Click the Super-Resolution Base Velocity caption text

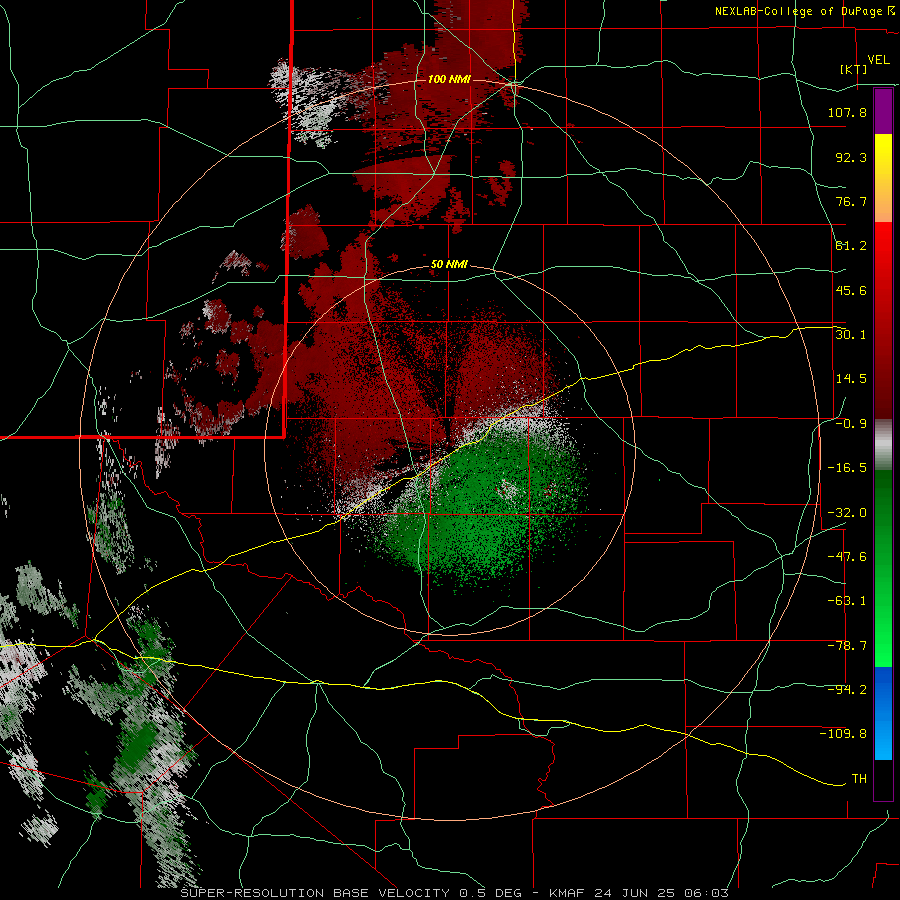pyautogui.click(x=455, y=893)
